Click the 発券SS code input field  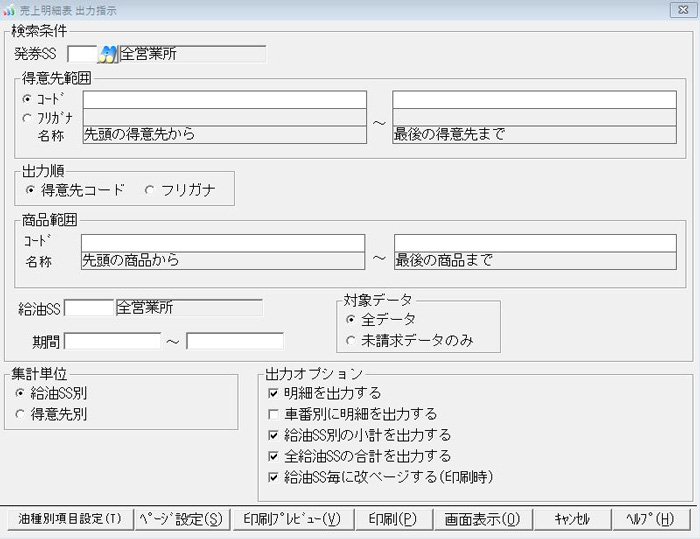pyautogui.click(x=82, y=54)
